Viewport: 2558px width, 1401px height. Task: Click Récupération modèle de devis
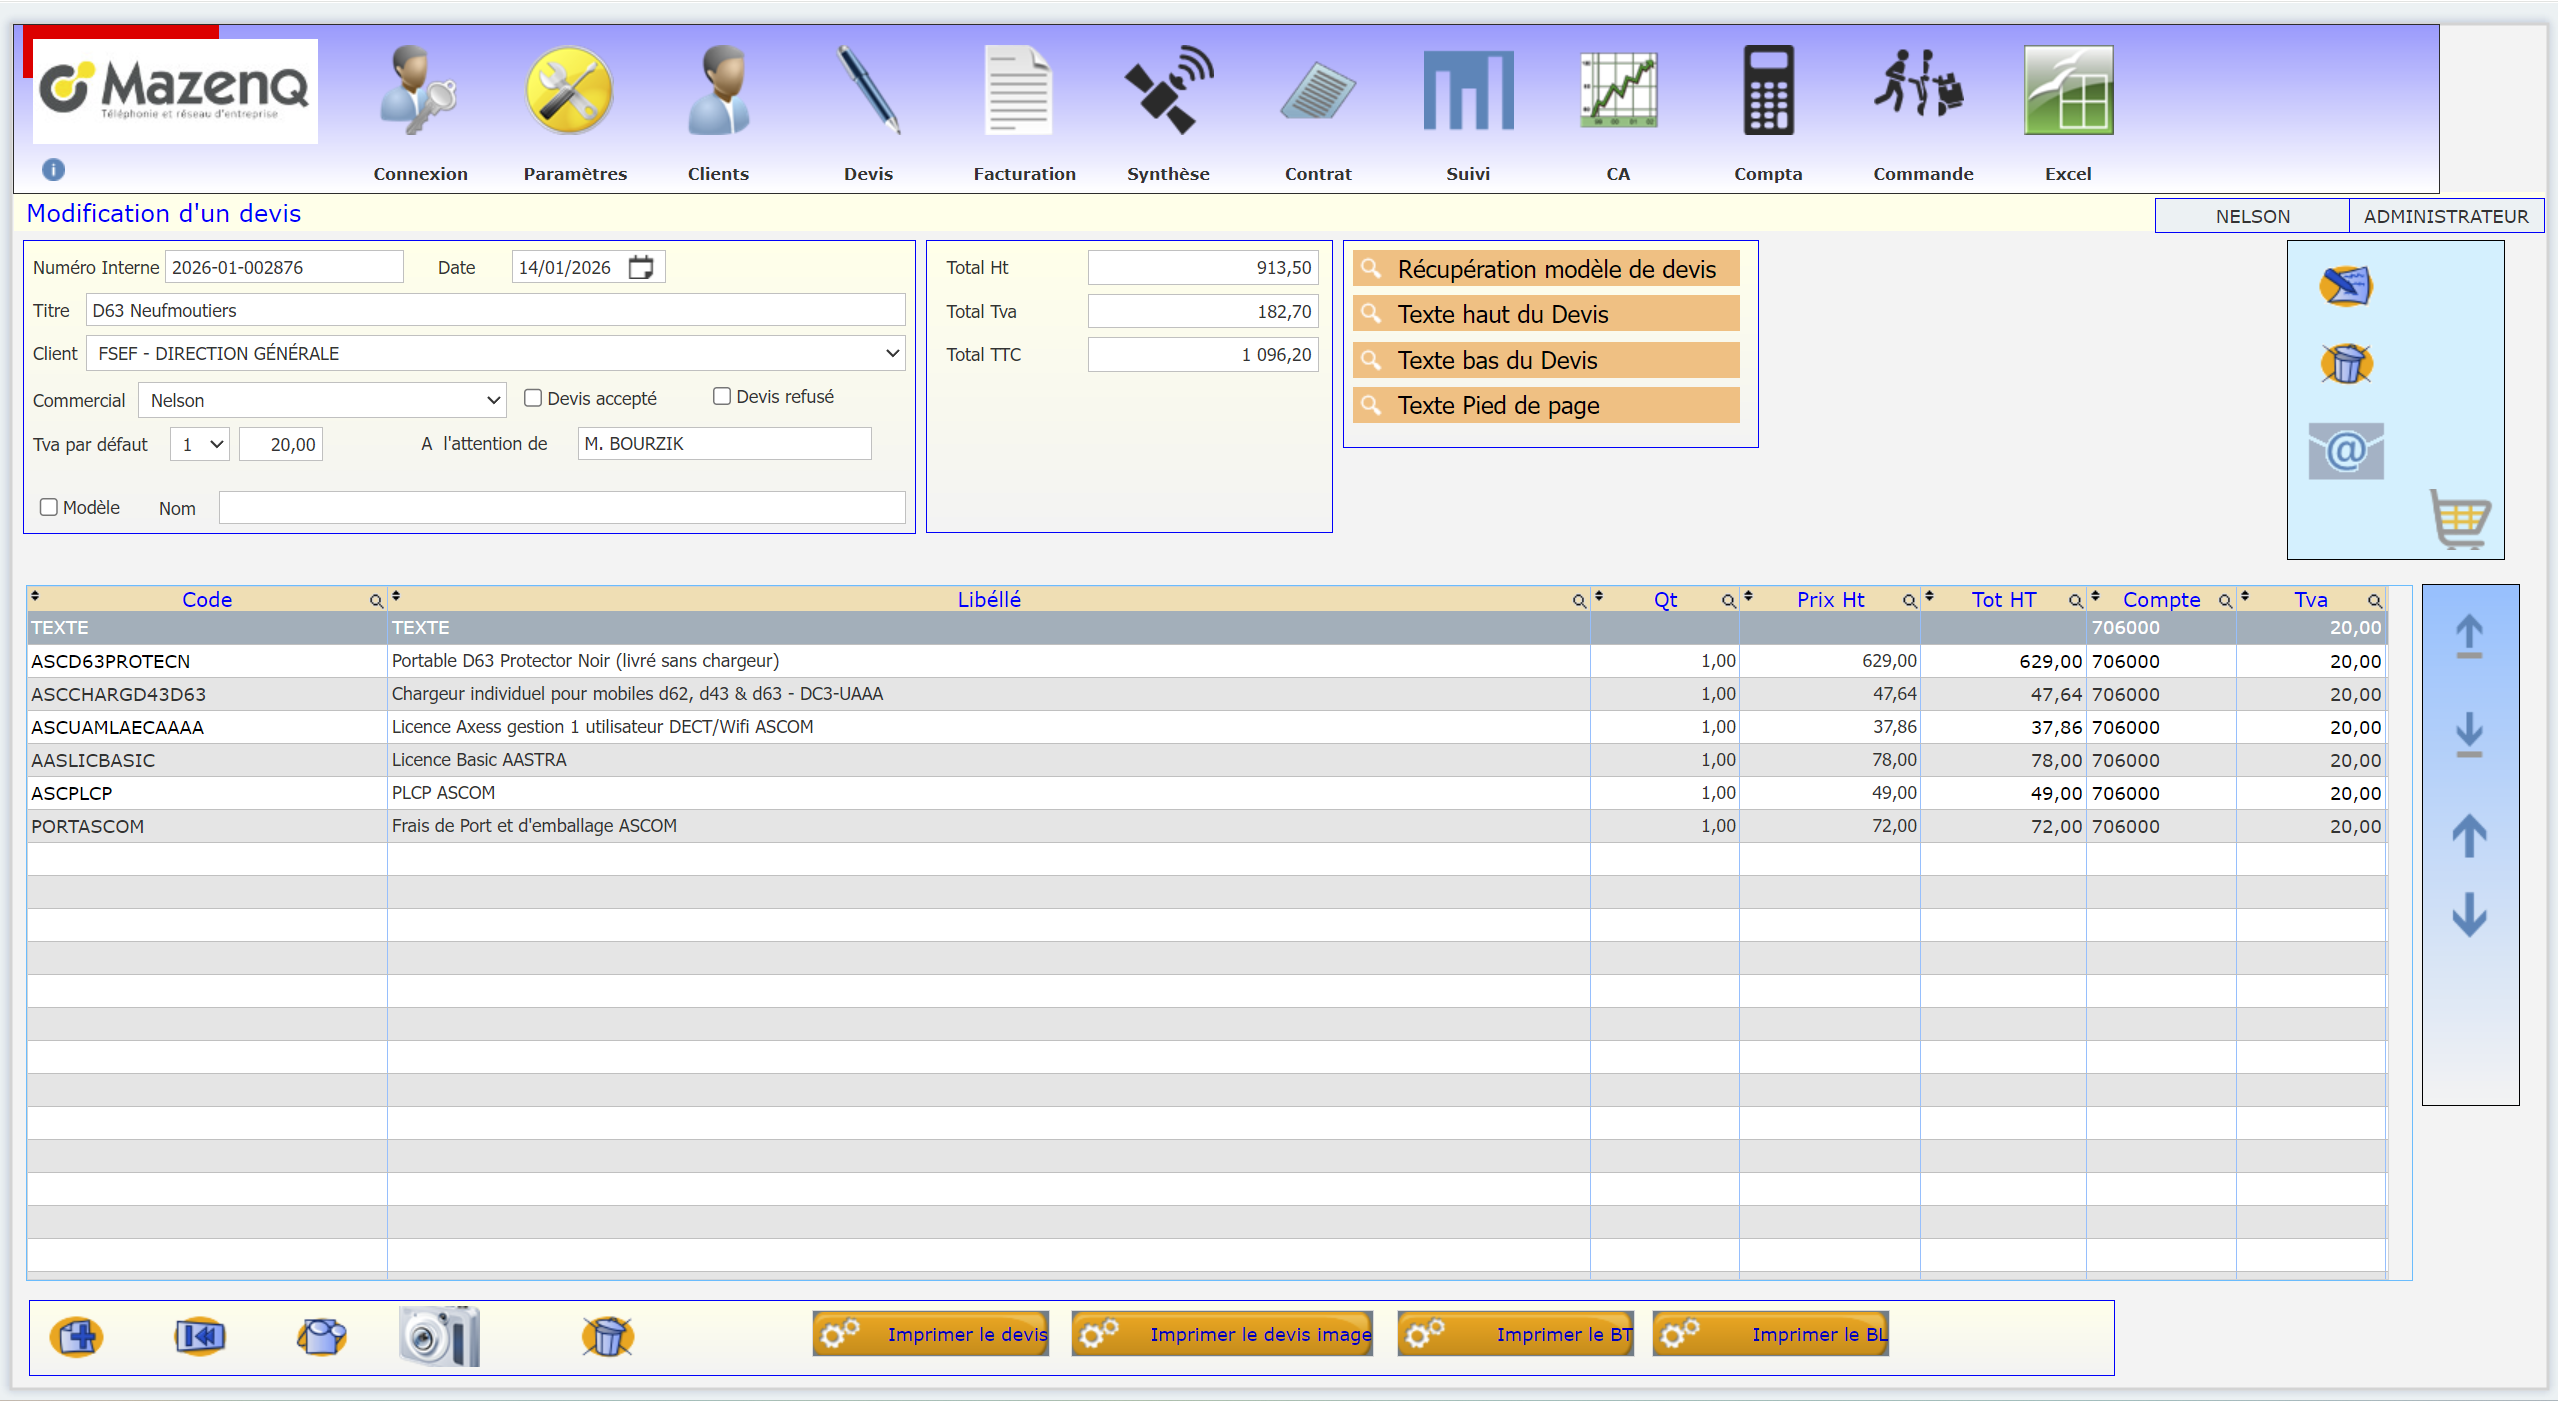point(1545,269)
